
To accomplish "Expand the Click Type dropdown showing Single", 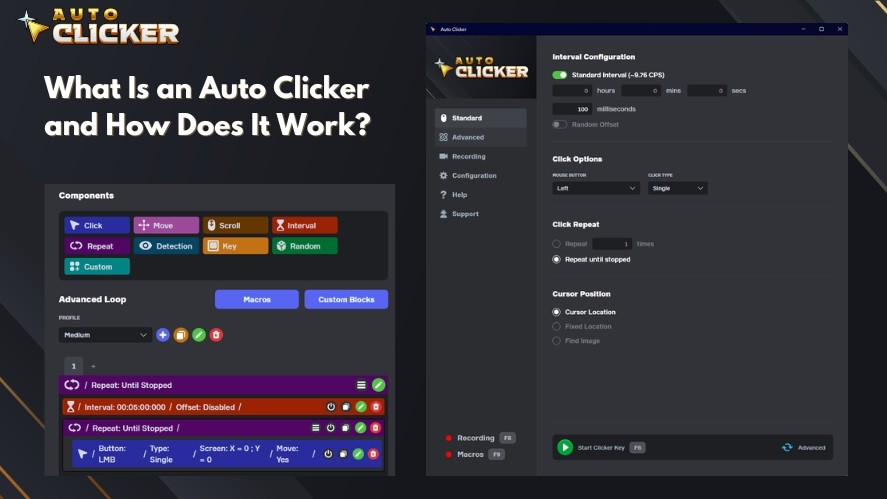I will click(677, 188).
